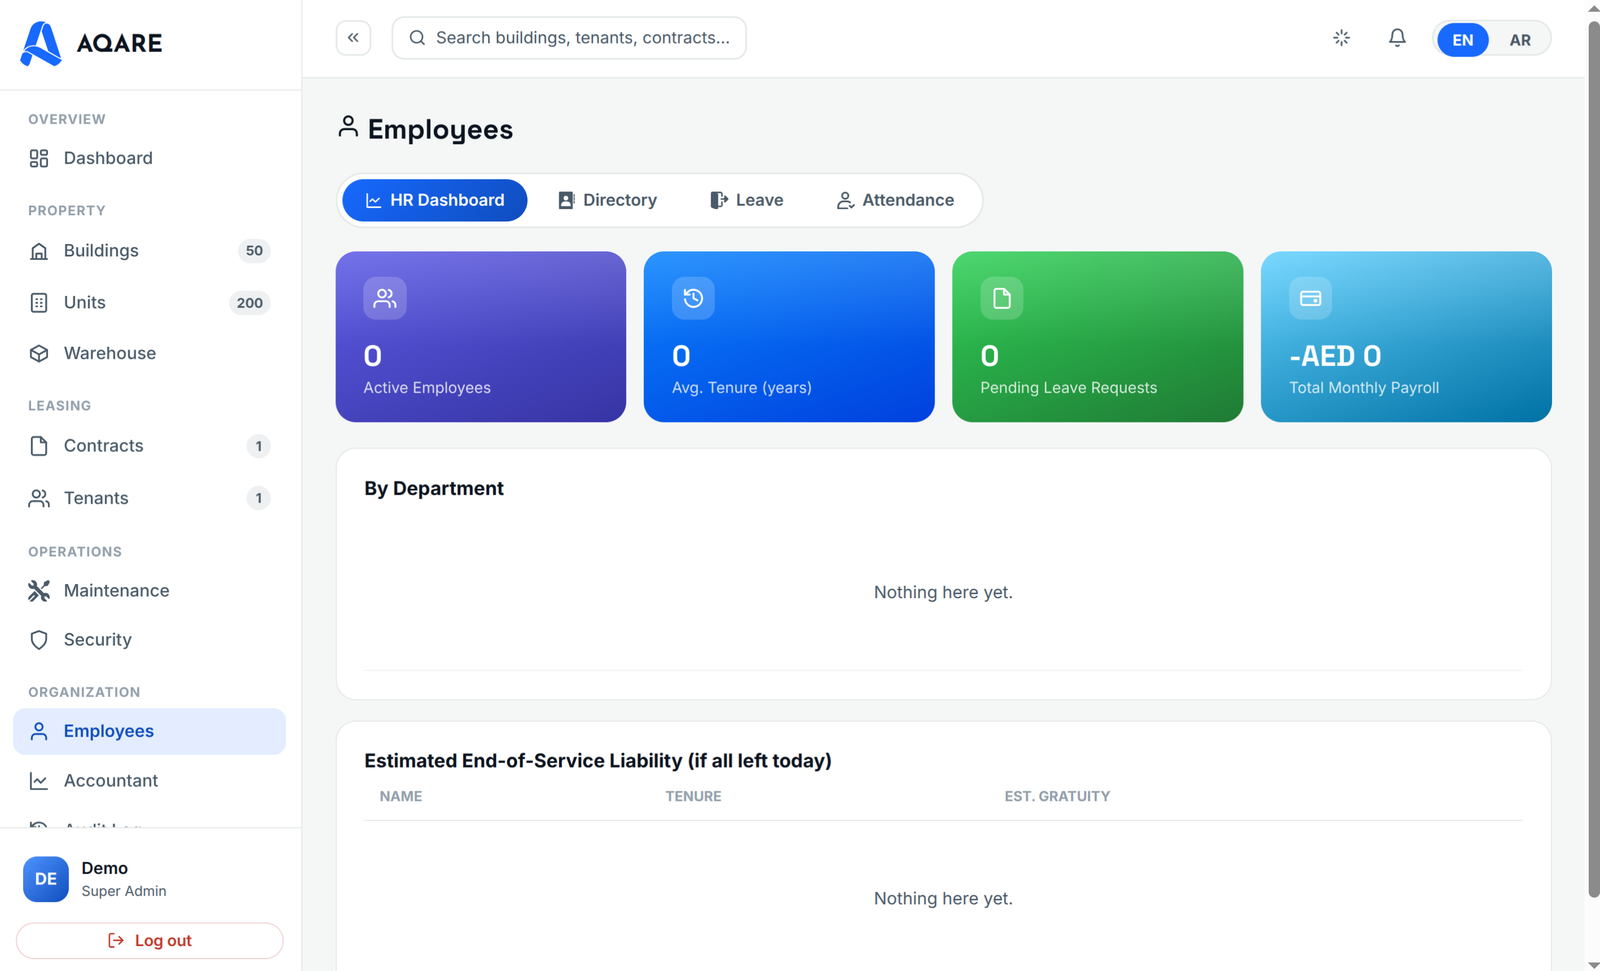This screenshot has height=971, width=1600.
Task: Click the Accountant chart icon
Action: click(x=39, y=781)
